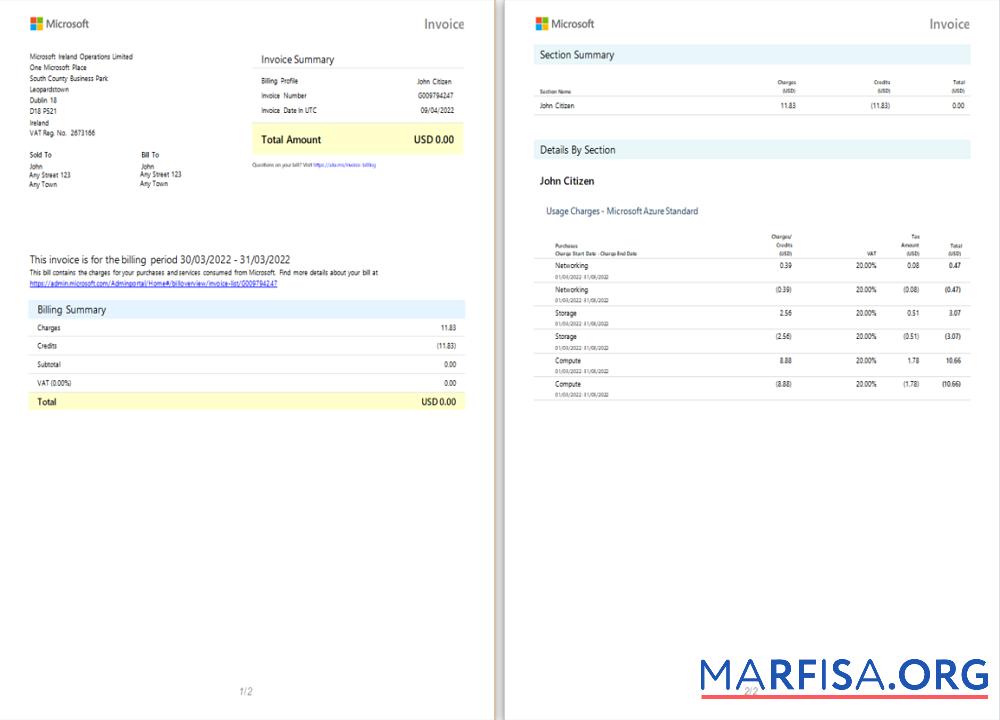The height and width of the screenshot is (720, 1000).
Task: Select the Billing Summary section header
Action: click(x=245, y=310)
